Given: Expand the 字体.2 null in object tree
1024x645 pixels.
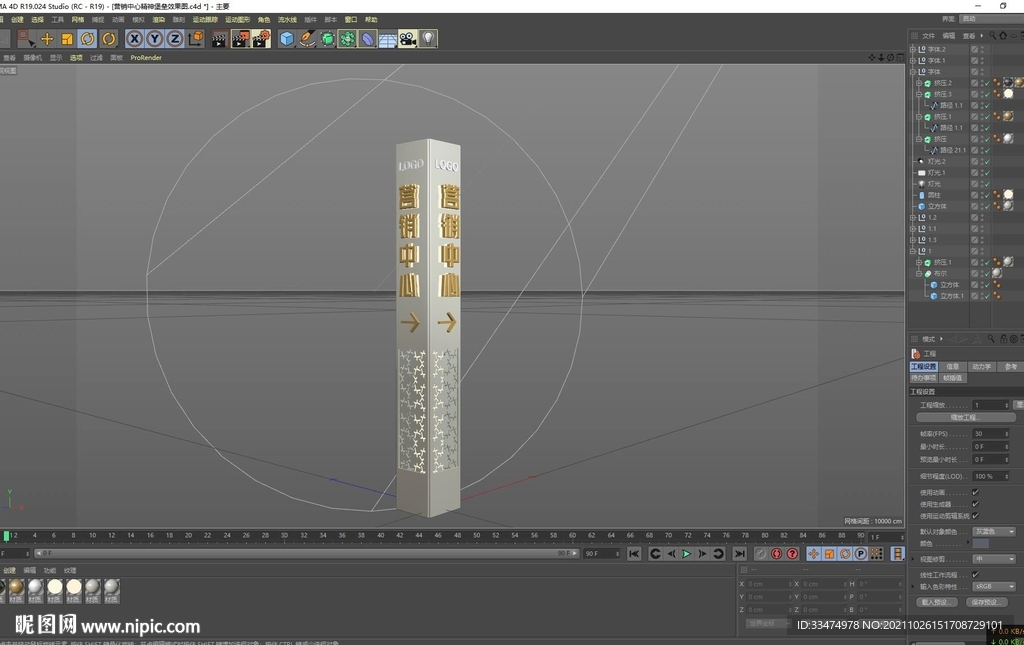Looking at the screenshot, I should coord(913,49).
